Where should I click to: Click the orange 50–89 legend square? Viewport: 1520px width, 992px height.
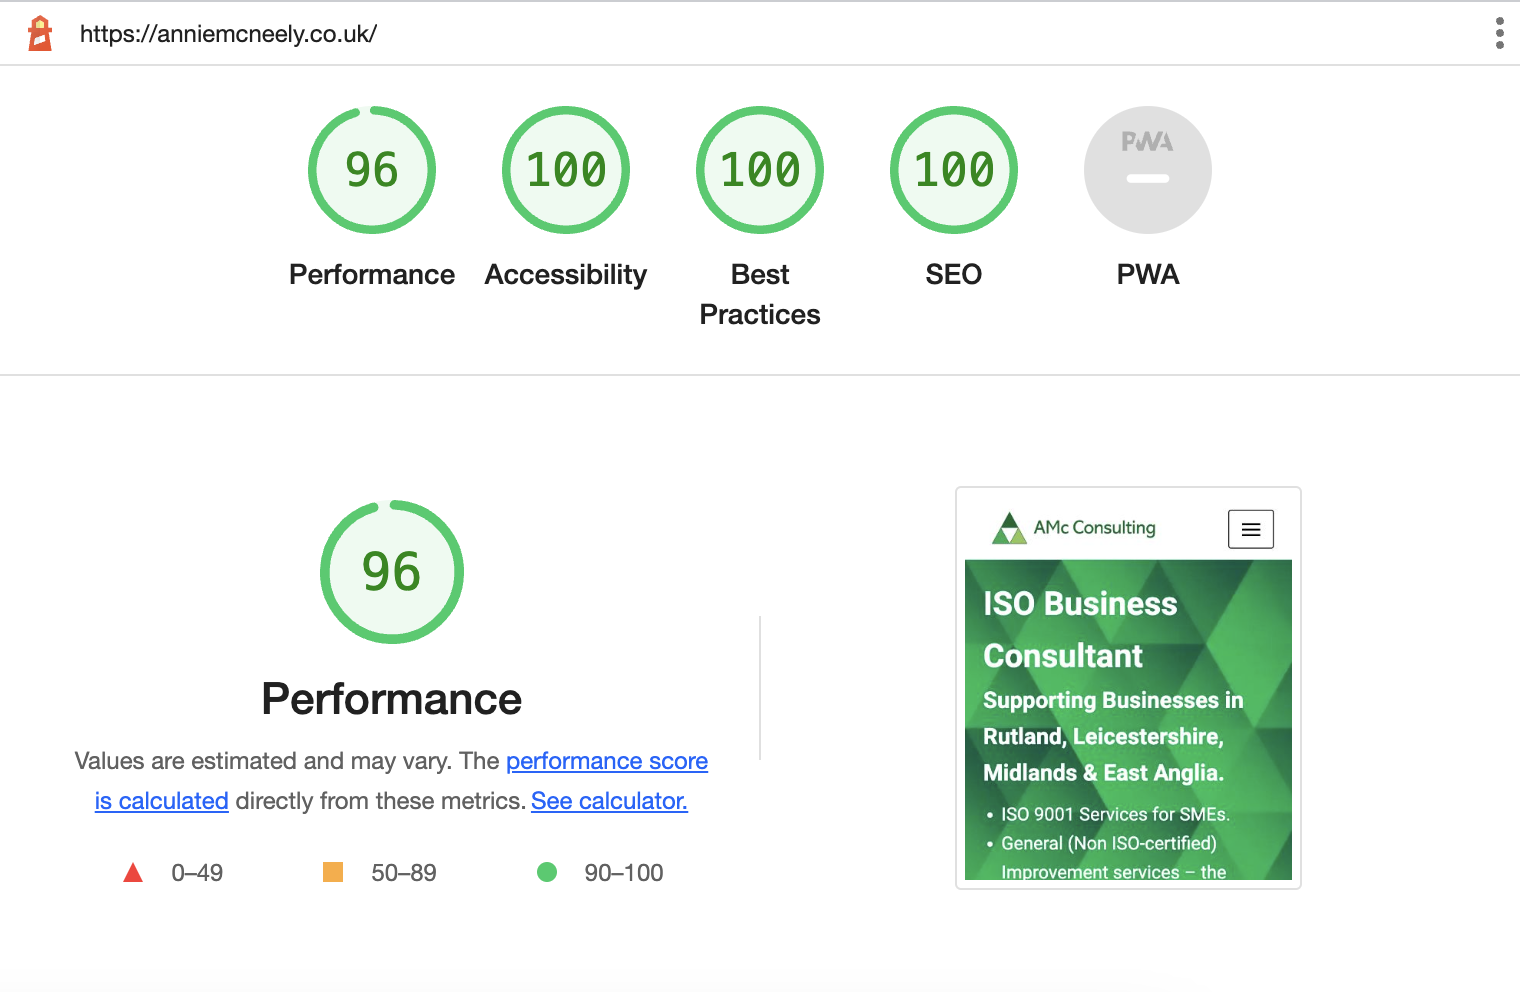[333, 872]
